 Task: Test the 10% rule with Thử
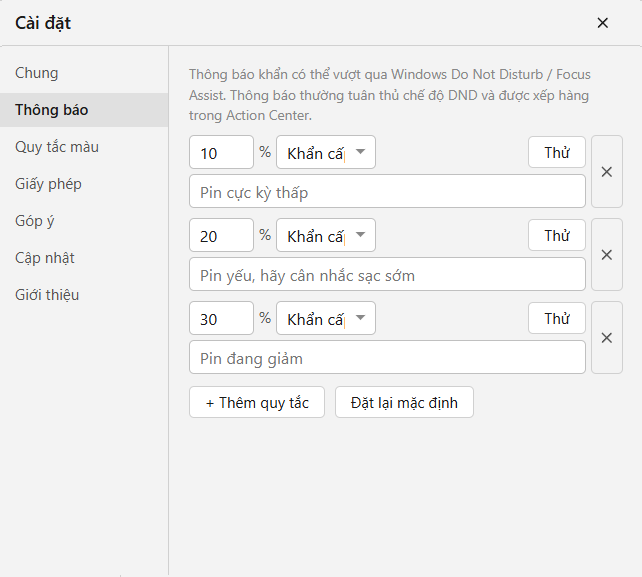(x=557, y=152)
